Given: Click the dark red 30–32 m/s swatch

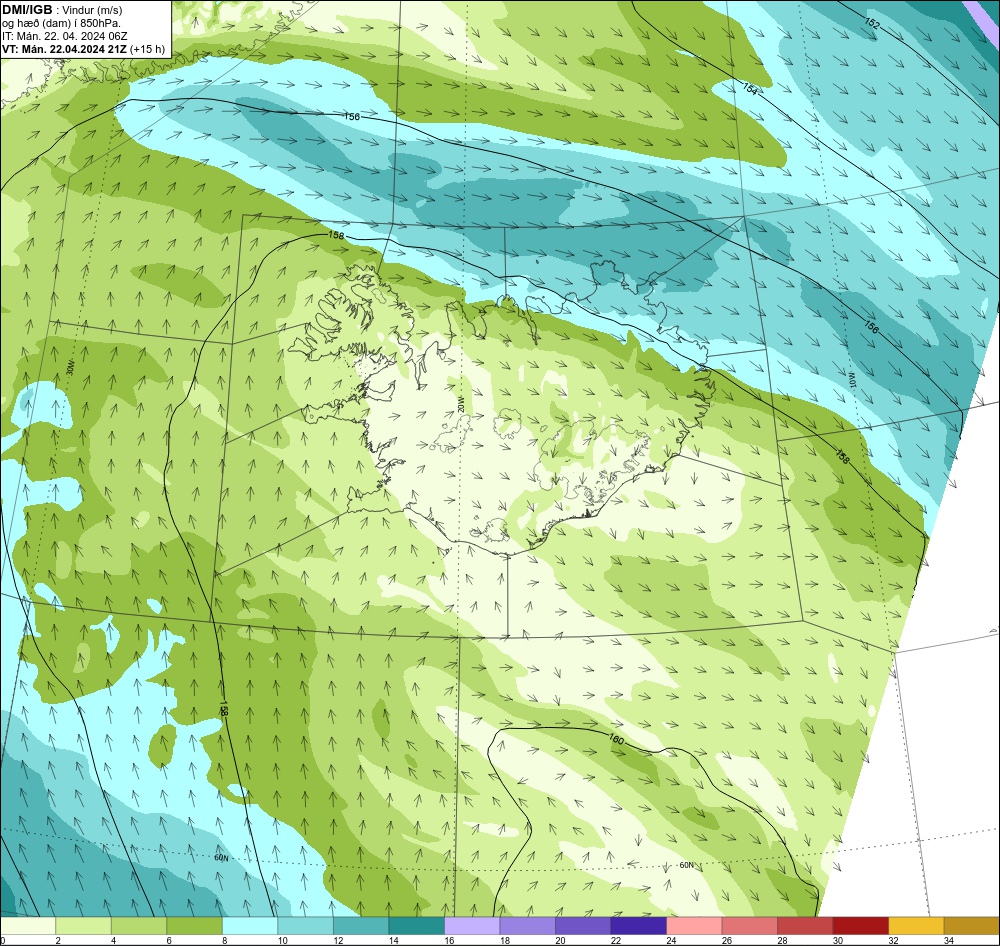Looking at the screenshot, I should click(x=860, y=926).
